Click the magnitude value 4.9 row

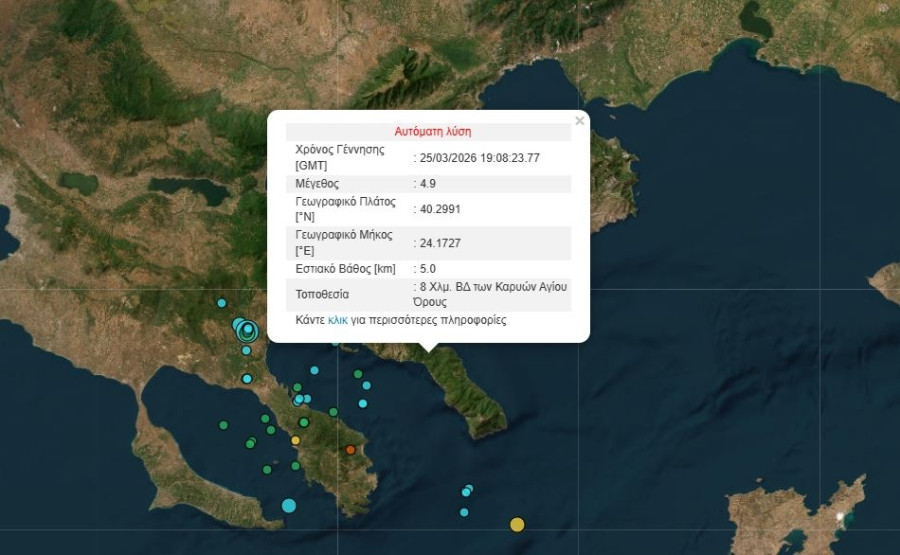[x=428, y=184]
